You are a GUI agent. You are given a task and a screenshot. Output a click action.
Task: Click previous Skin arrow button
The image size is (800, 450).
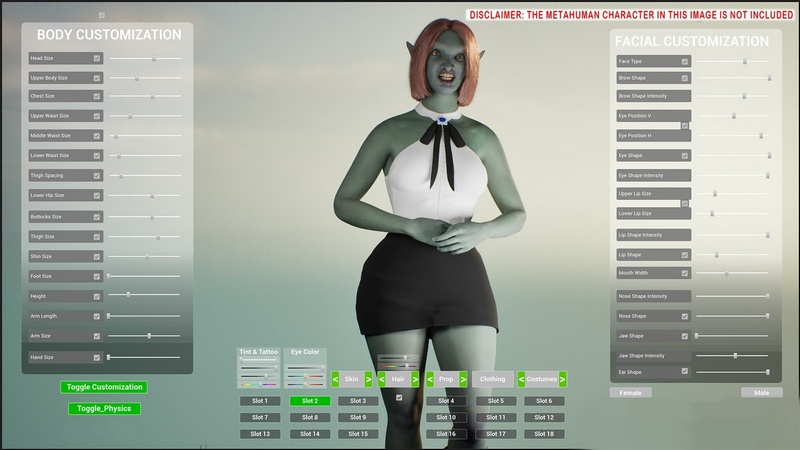(335, 380)
